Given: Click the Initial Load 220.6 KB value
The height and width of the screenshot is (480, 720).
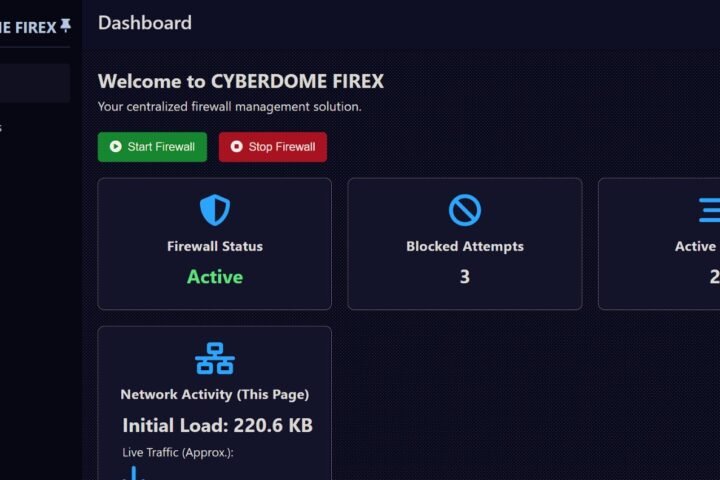Looking at the screenshot, I should [x=217, y=425].
